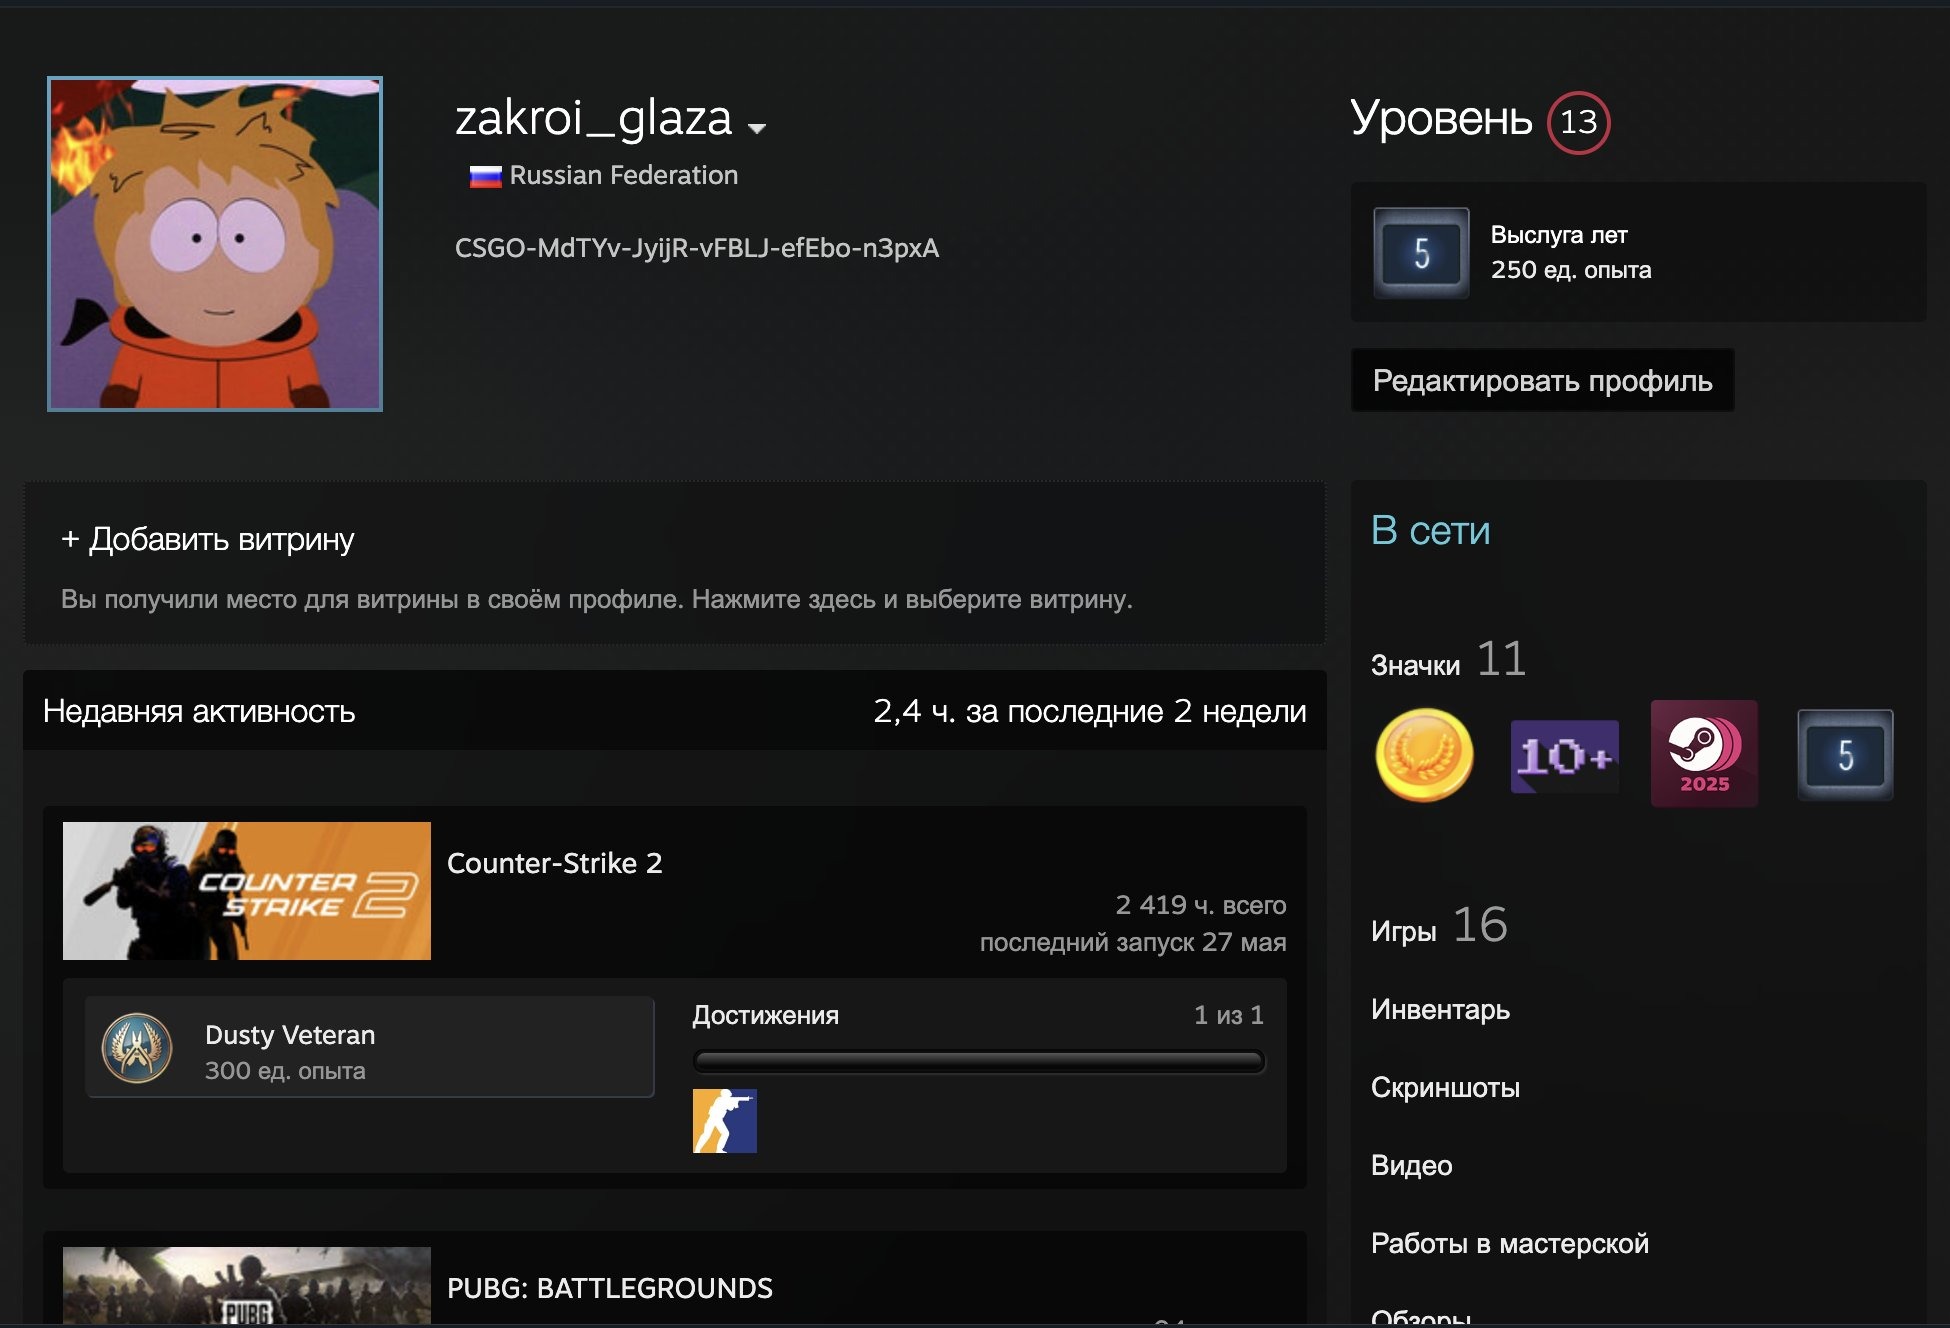Click the zakroi_glaza profile name
The height and width of the screenshot is (1328, 1950).
tap(594, 118)
